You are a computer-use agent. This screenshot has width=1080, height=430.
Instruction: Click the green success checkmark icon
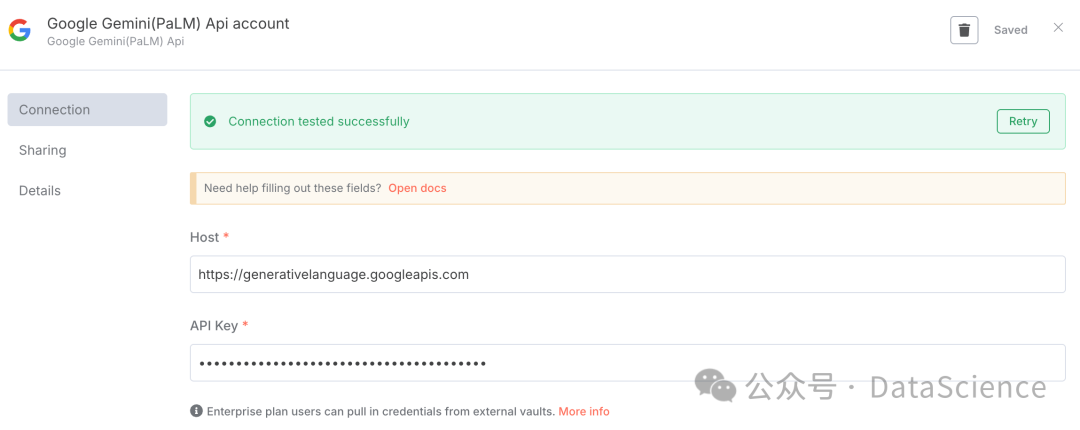point(210,122)
